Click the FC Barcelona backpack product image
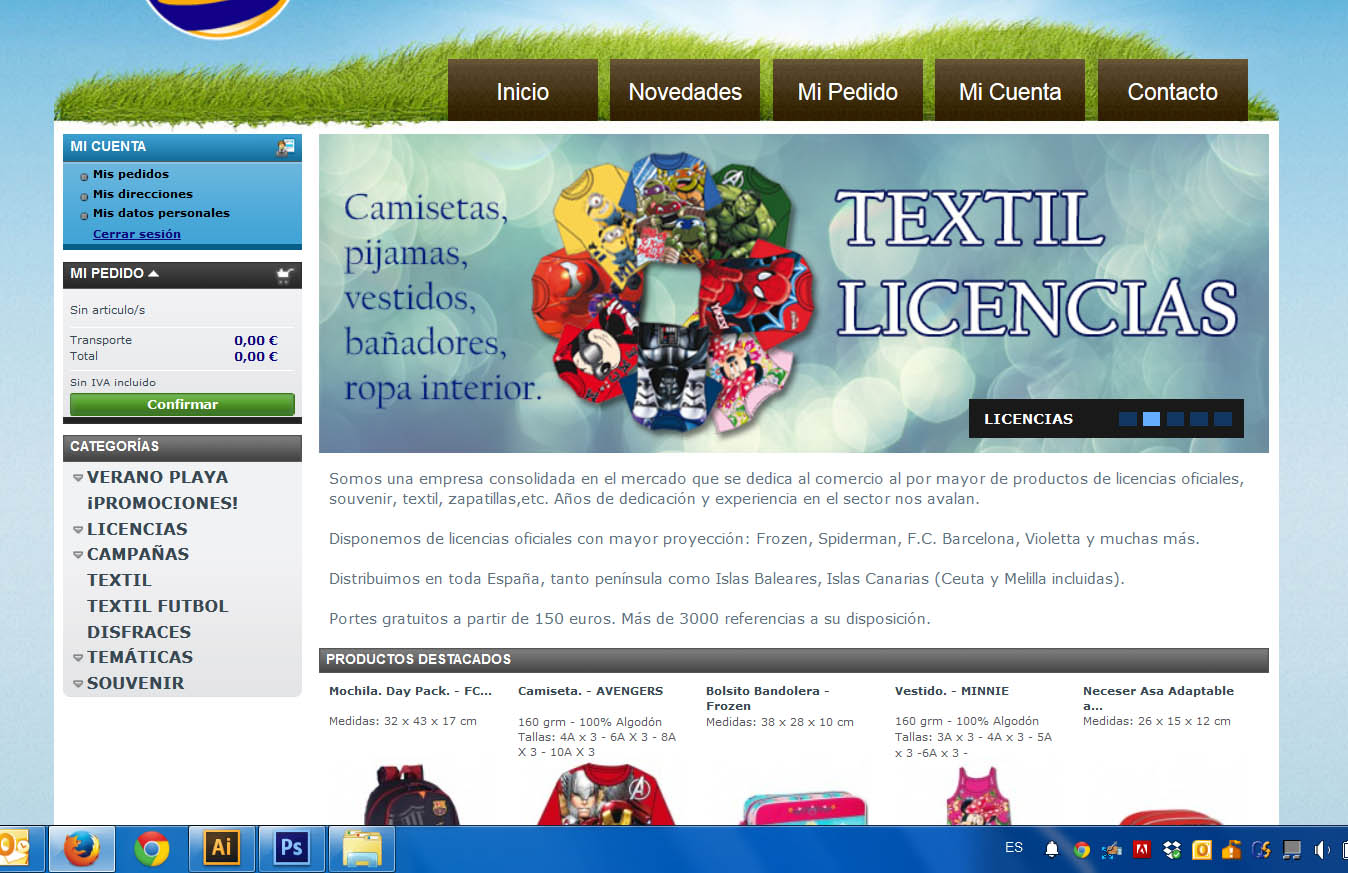 click(410, 795)
